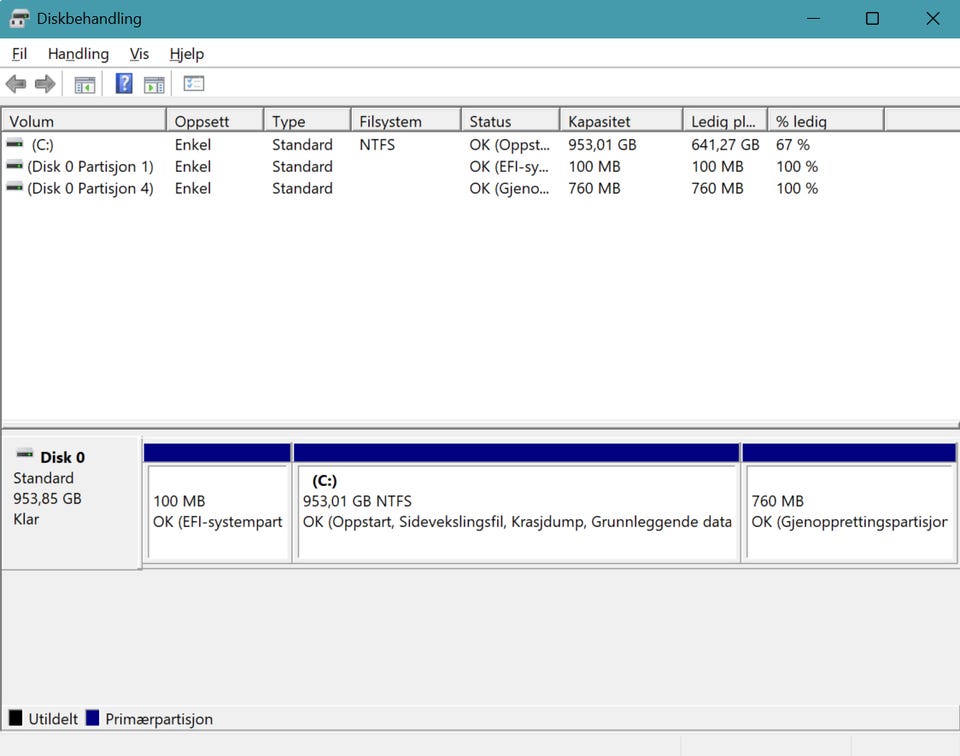Click the Back arrow in the toolbar
Viewport: 960px width, 756px height.
click(16, 84)
